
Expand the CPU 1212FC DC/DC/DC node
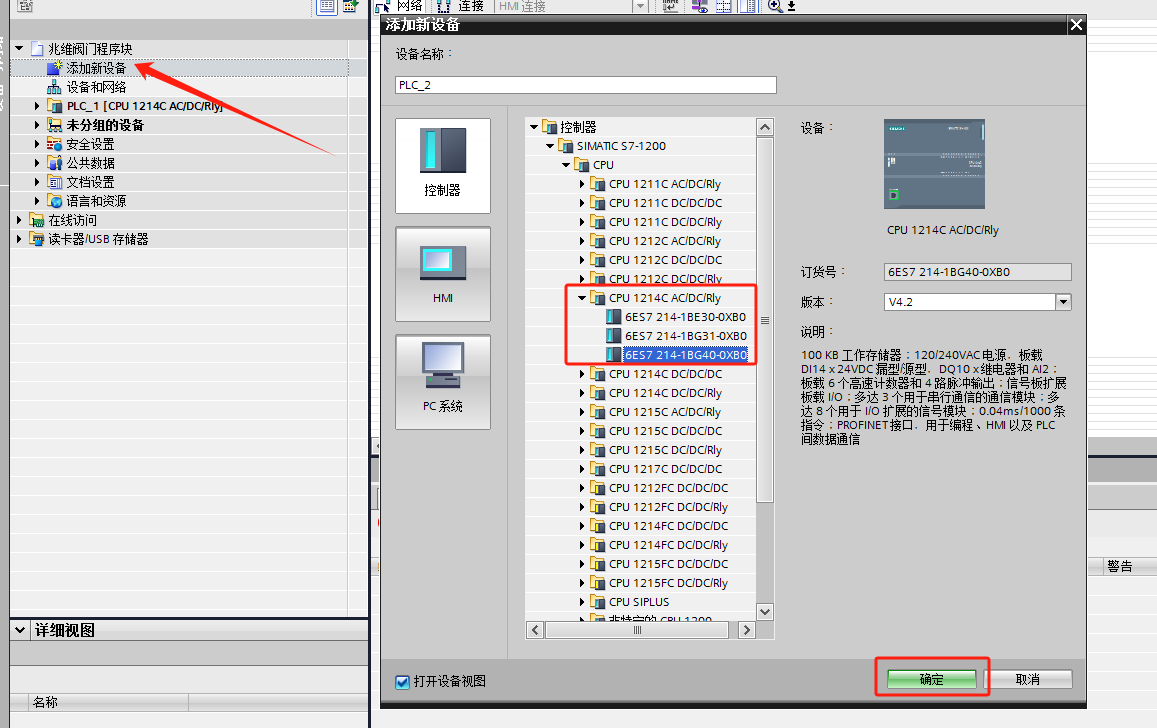[x=581, y=488]
